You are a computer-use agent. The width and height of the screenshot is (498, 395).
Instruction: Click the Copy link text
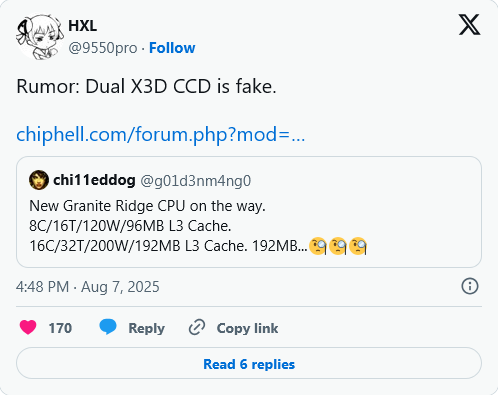247,328
